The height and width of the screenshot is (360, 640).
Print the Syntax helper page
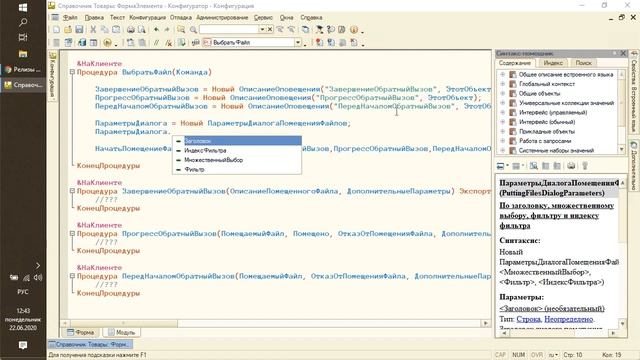pos(571,166)
